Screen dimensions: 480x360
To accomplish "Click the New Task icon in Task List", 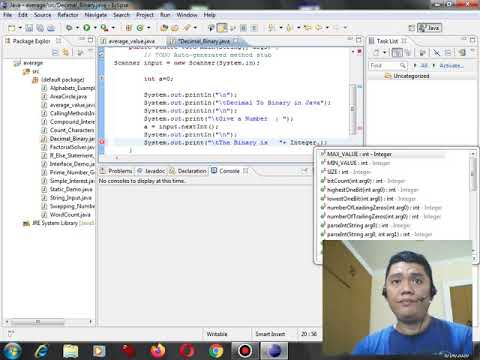I will tap(376, 52).
